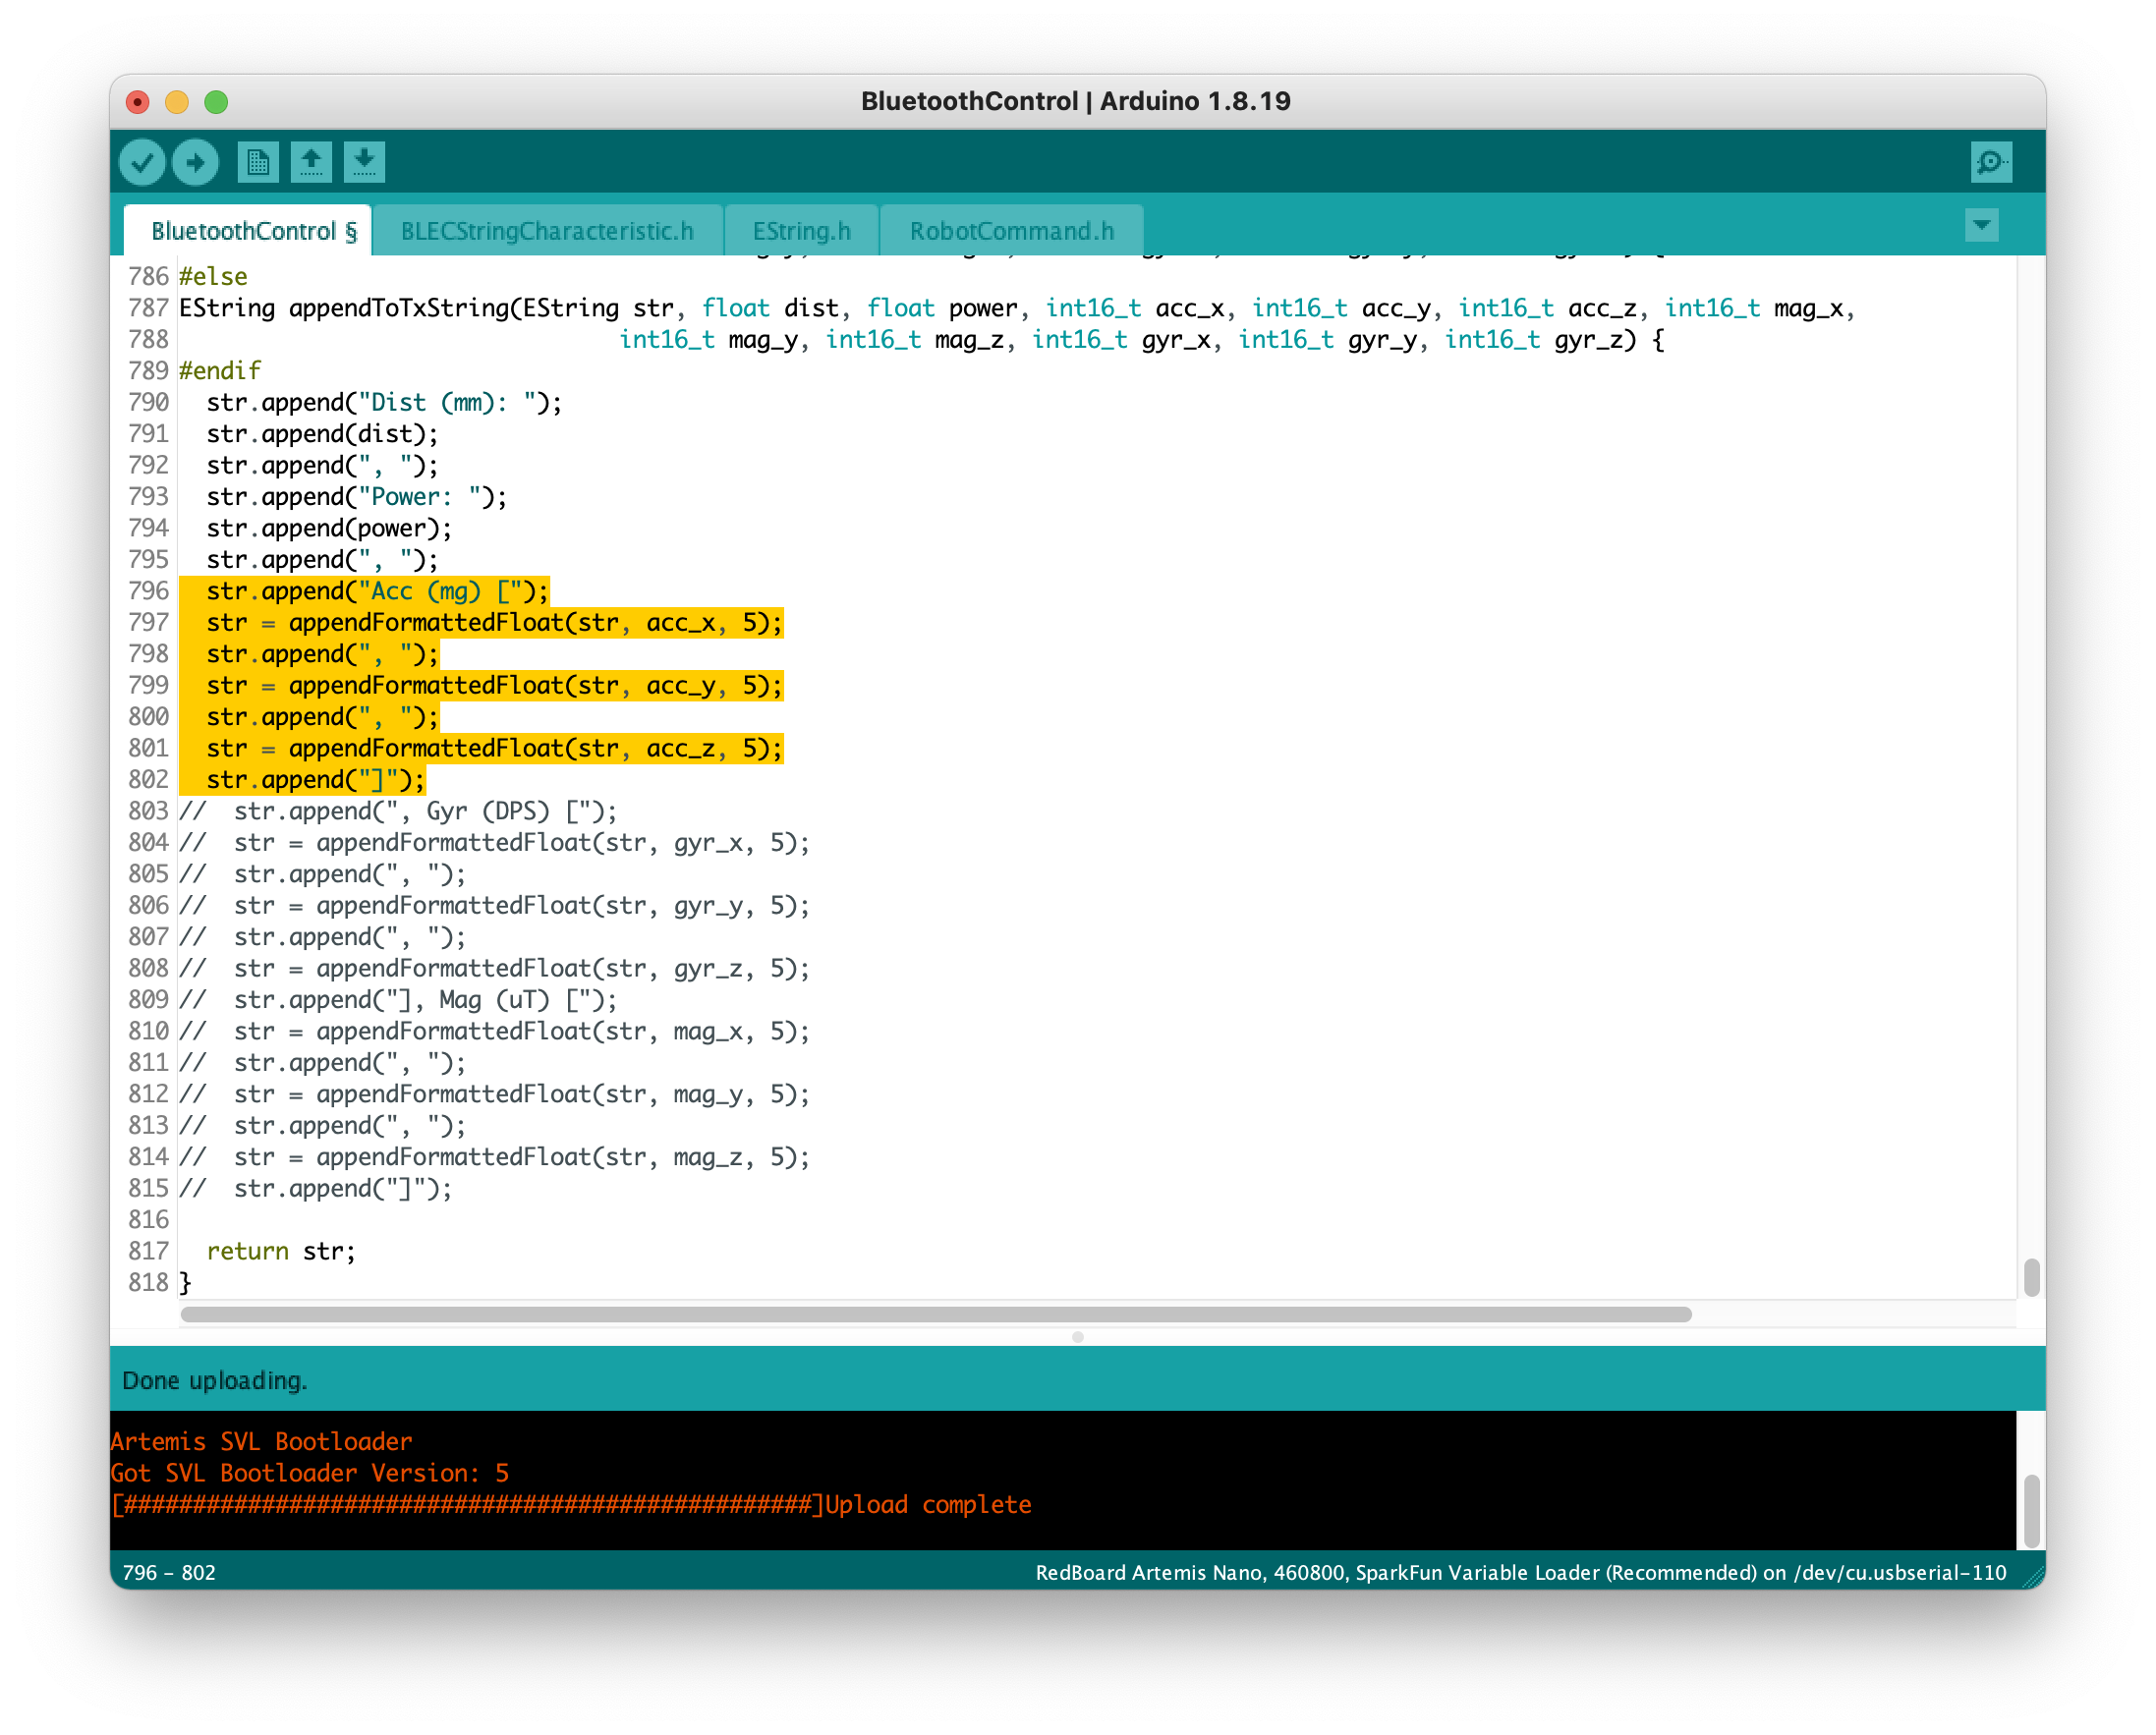Click 'mag_x' in commented line 810
This screenshot has width=2156, height=1735.
click(708, 1032)
